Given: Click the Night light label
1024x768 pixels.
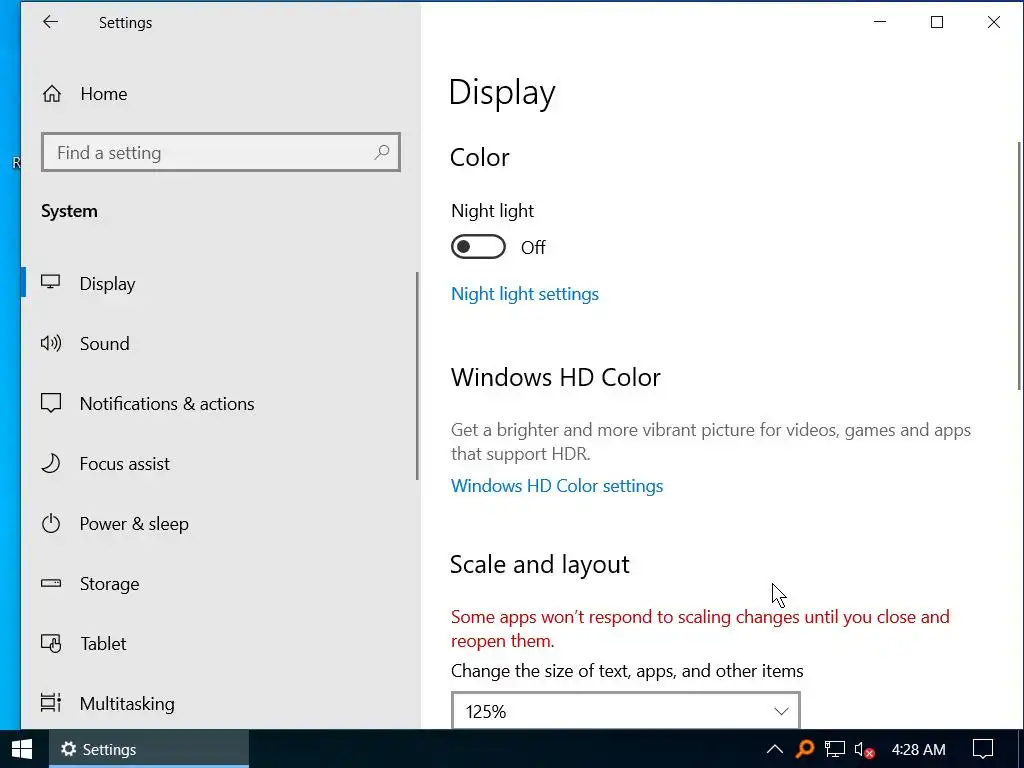Looking at the screenshot, I should (x=492, y=211).
